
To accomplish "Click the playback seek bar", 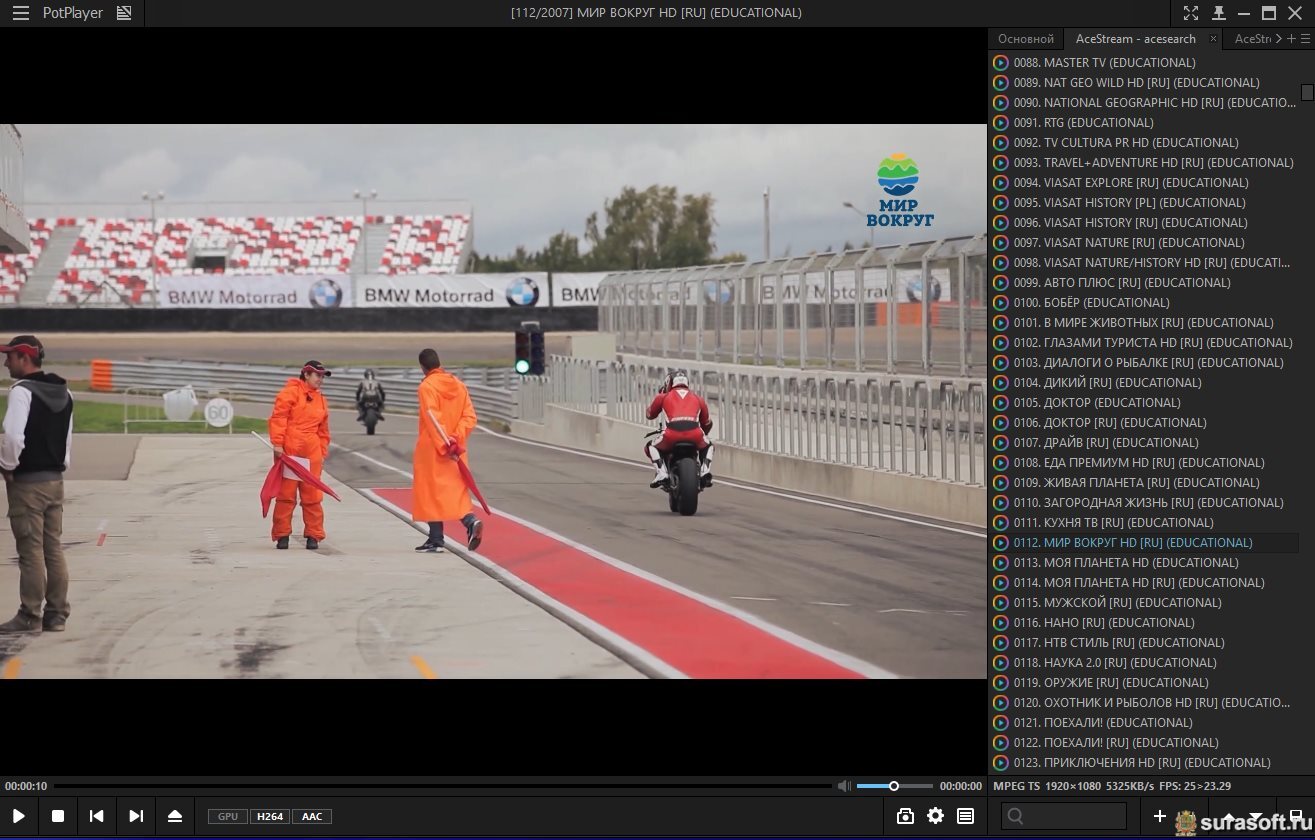I will click(x=443, y=786).
